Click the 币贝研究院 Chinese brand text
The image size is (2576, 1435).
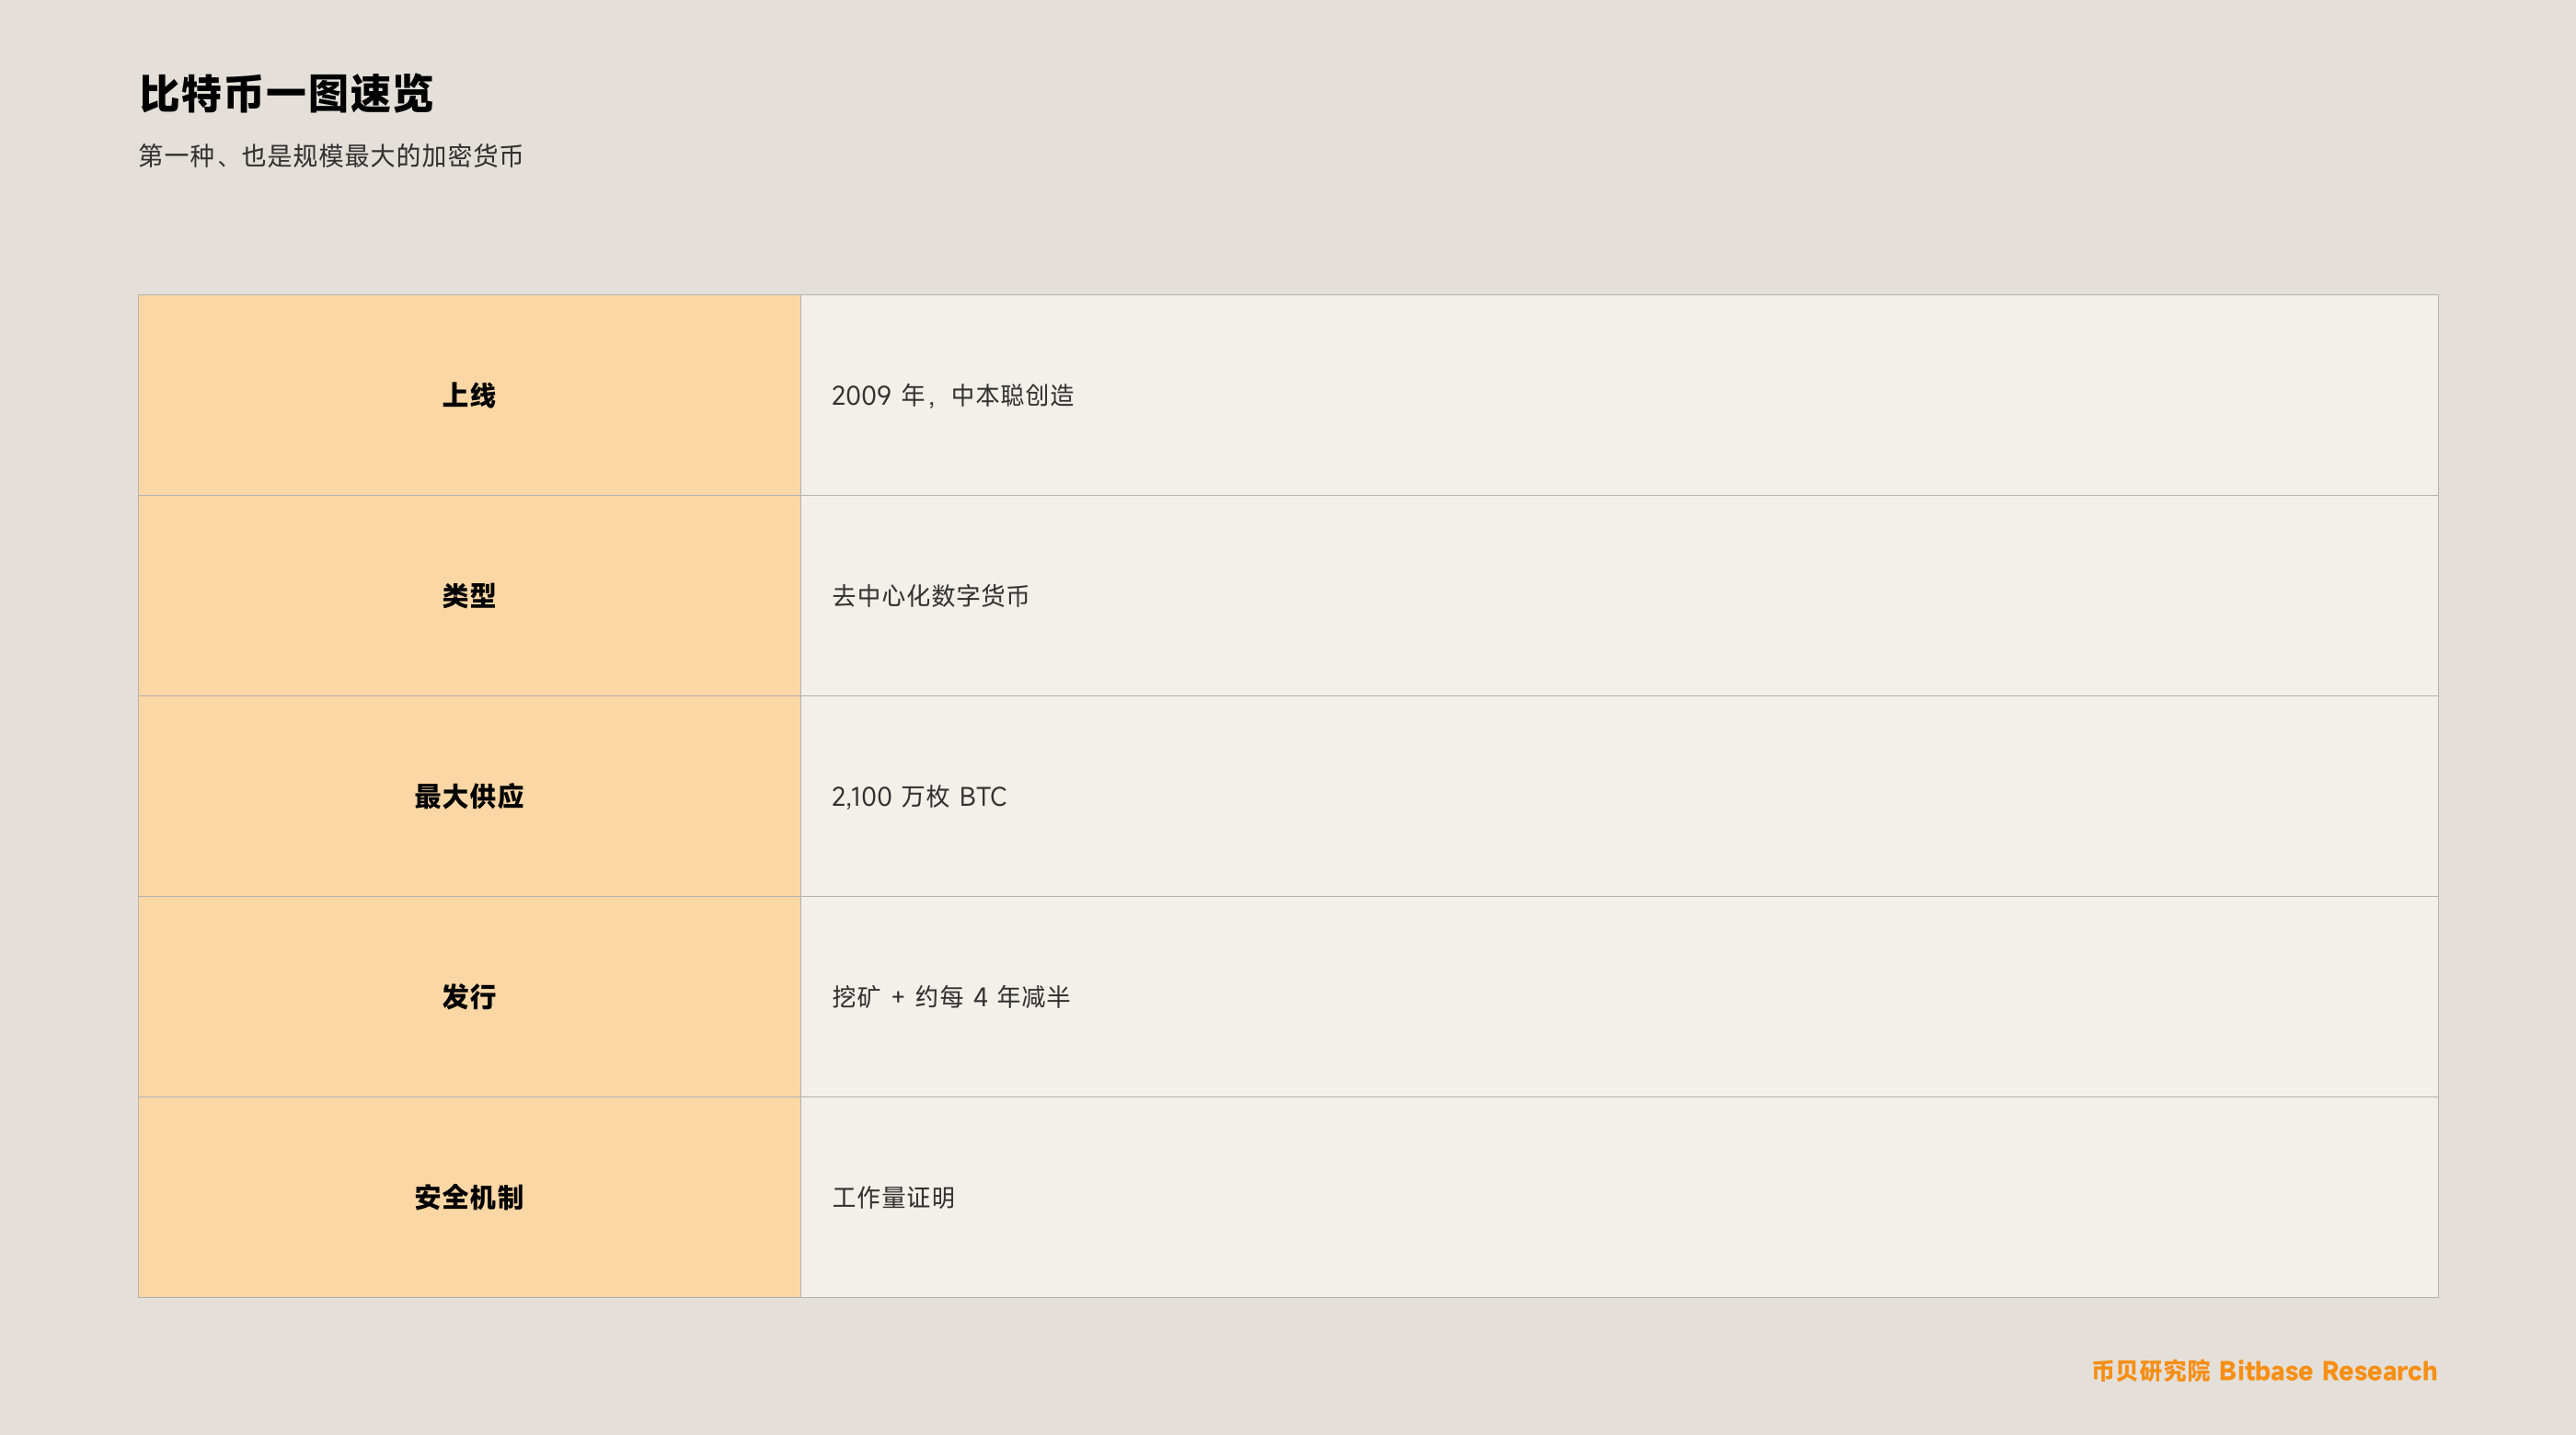(2150, 1371)
